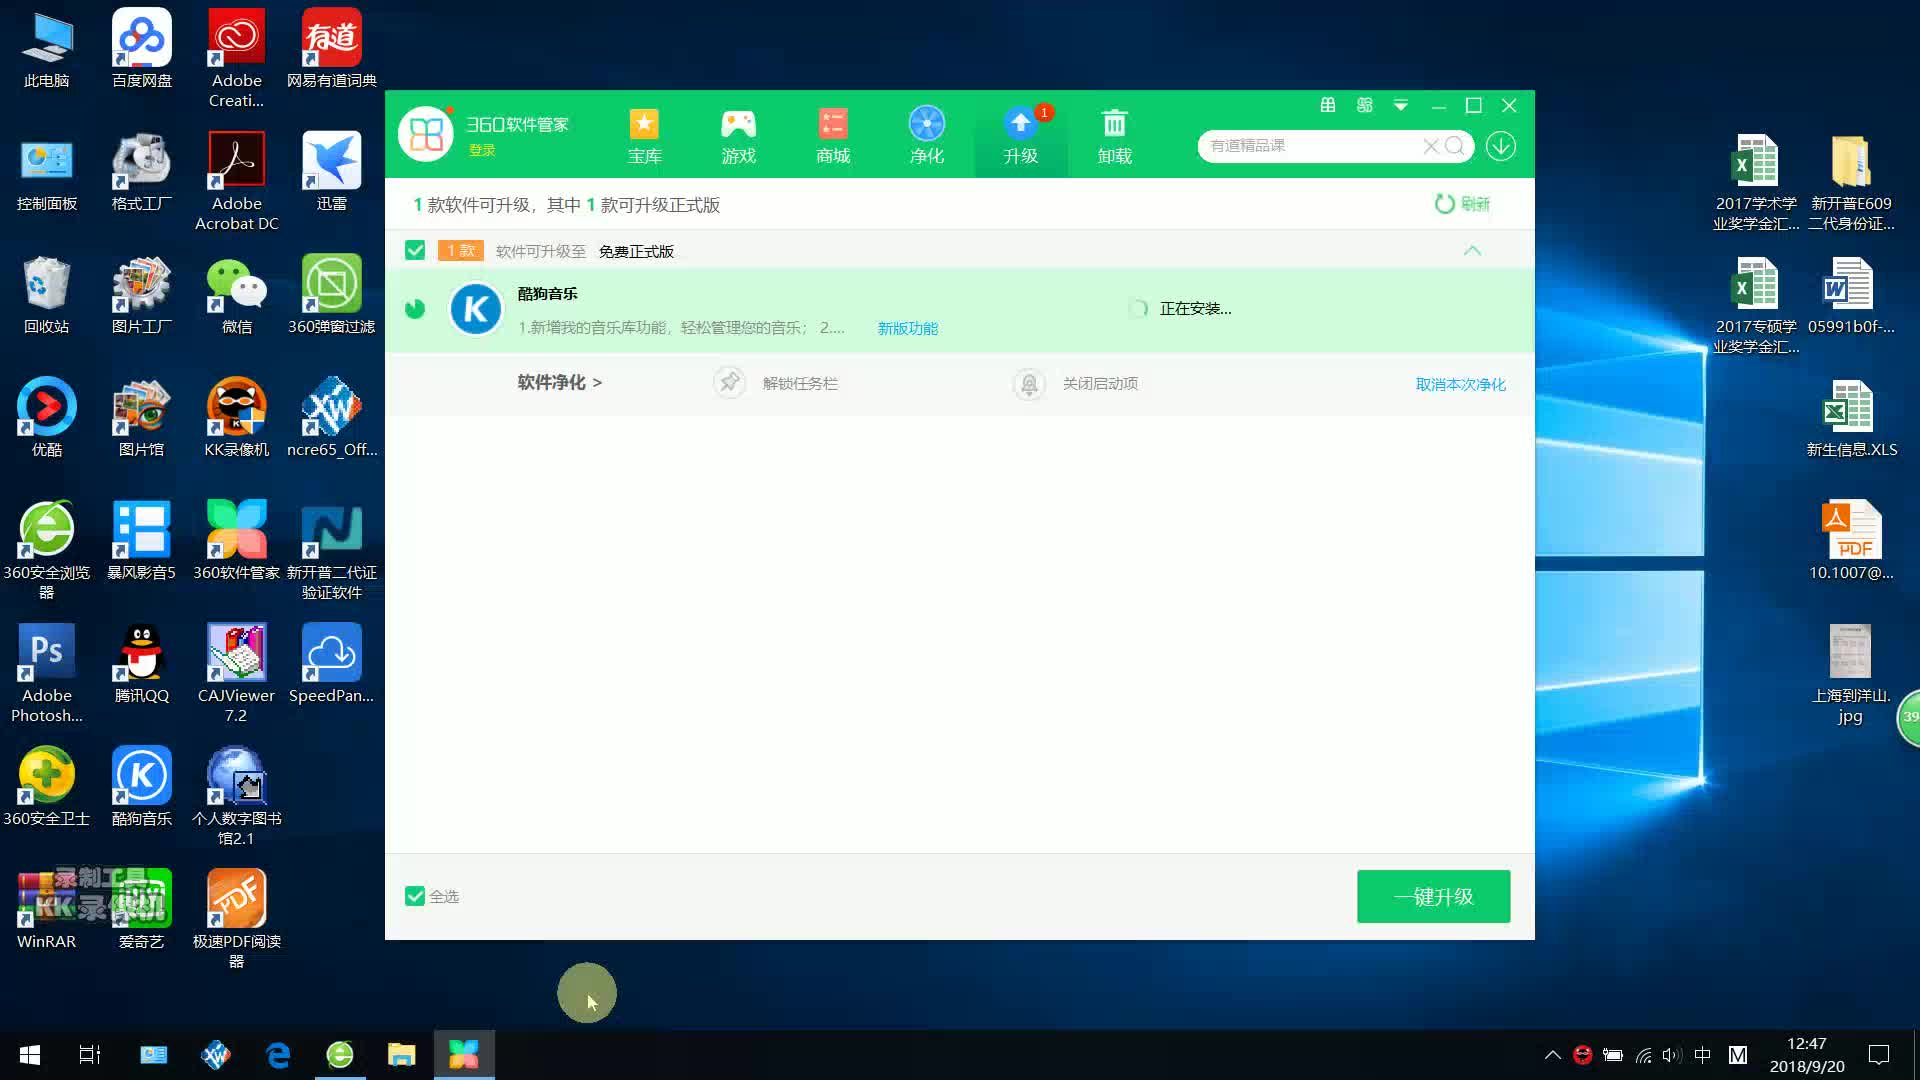Select the 360安全卫士 desktop icon
The width and height of the screenshot is (1920, 1080).
tap(46, 786)
